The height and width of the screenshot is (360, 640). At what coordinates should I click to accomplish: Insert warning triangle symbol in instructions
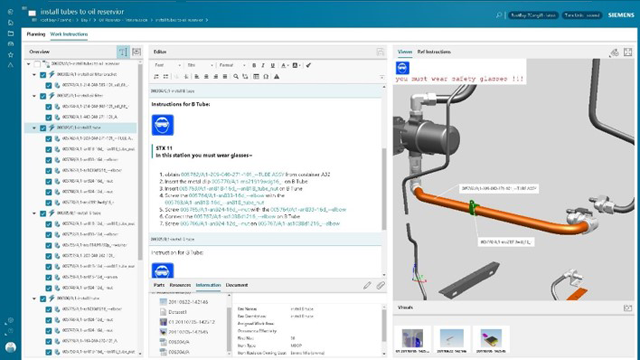277,76
